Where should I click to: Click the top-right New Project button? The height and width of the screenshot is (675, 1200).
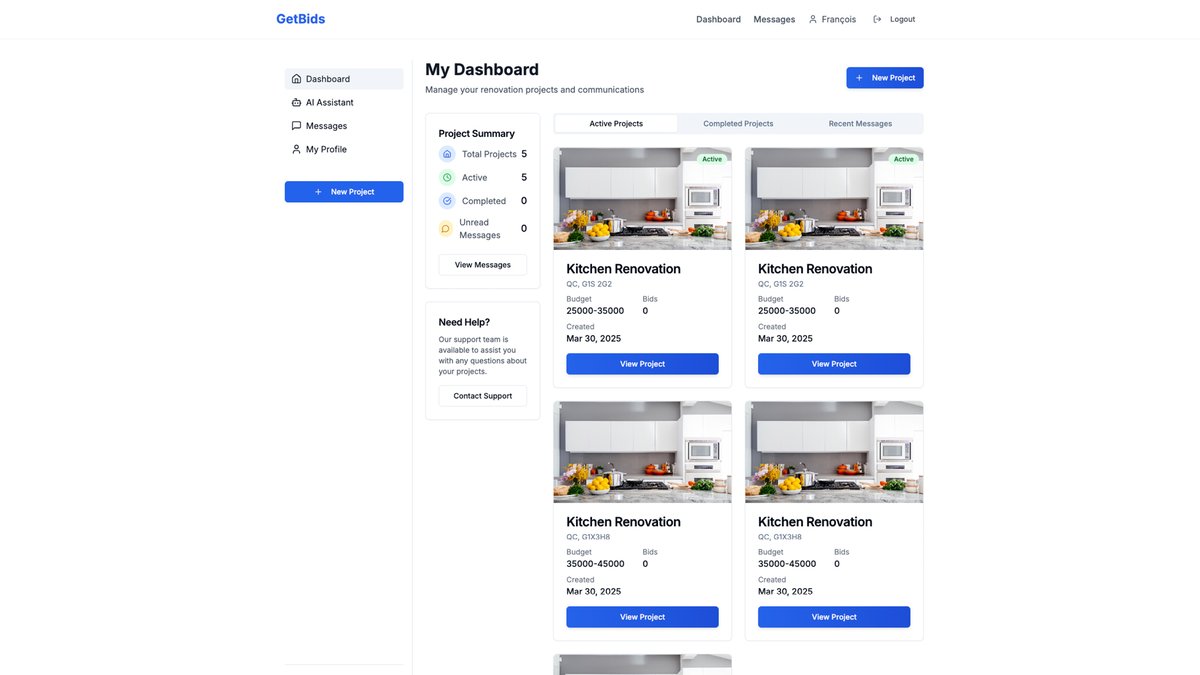(885, 78)
